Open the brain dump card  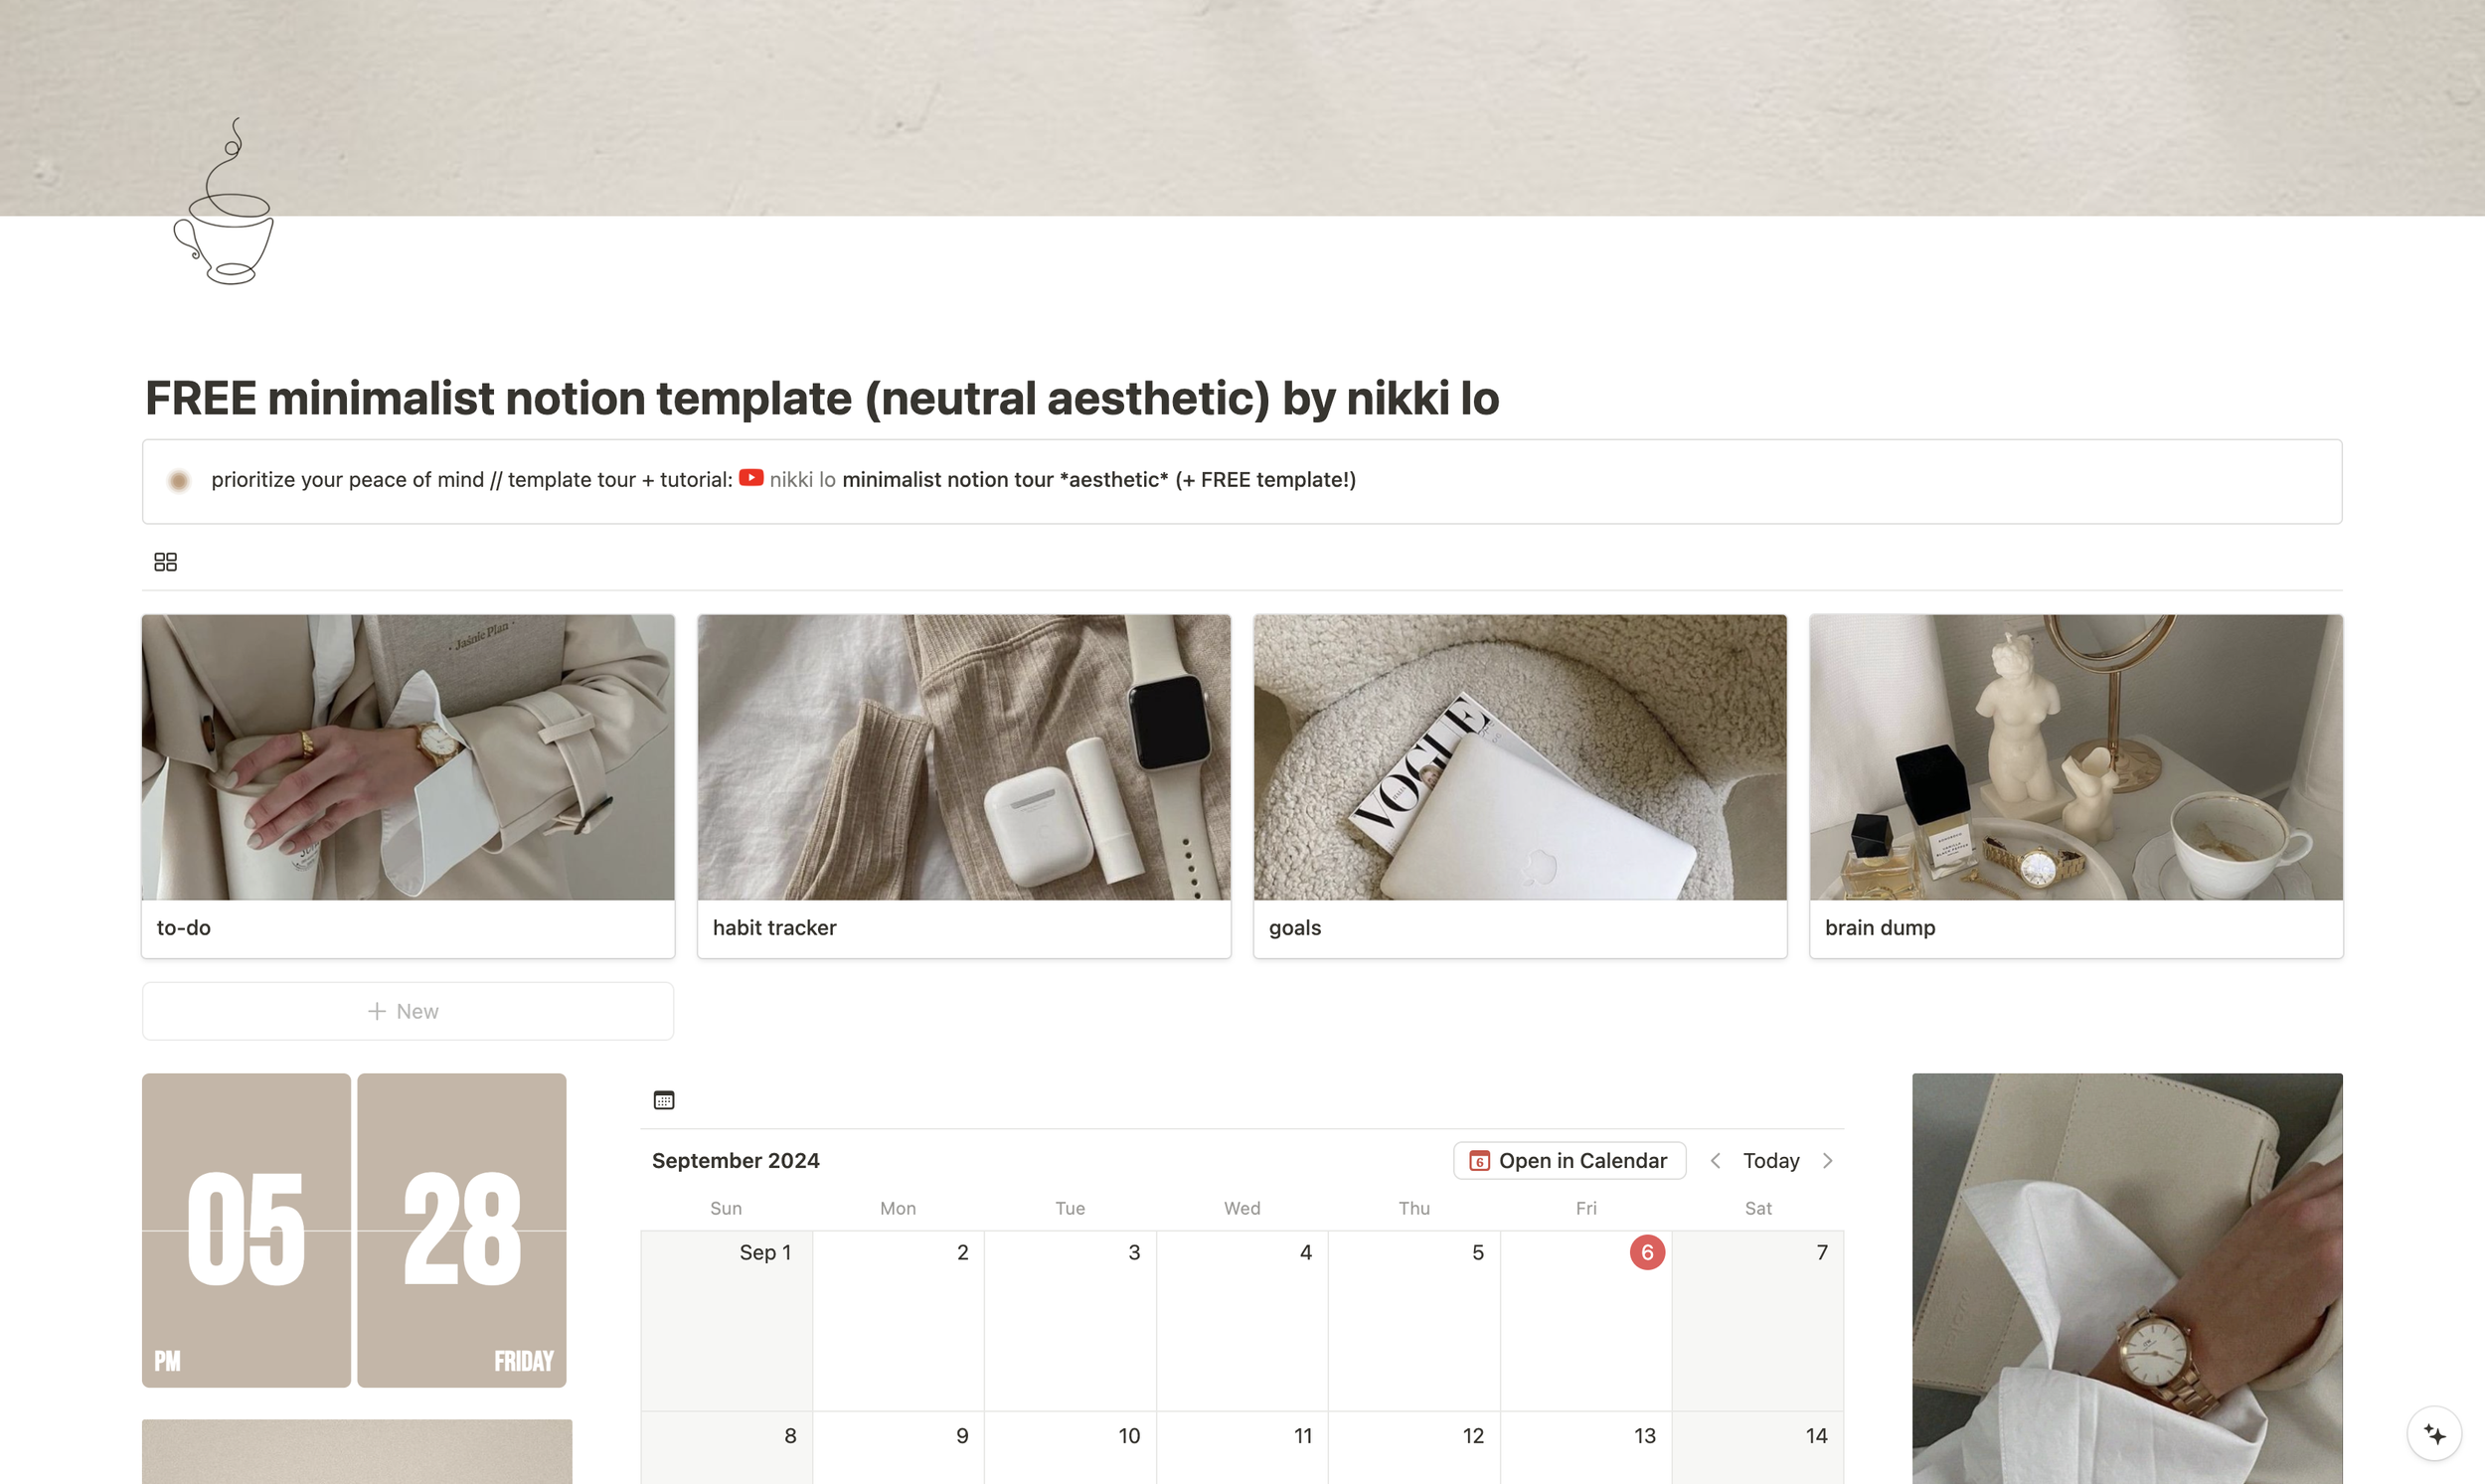(2076, 786)
